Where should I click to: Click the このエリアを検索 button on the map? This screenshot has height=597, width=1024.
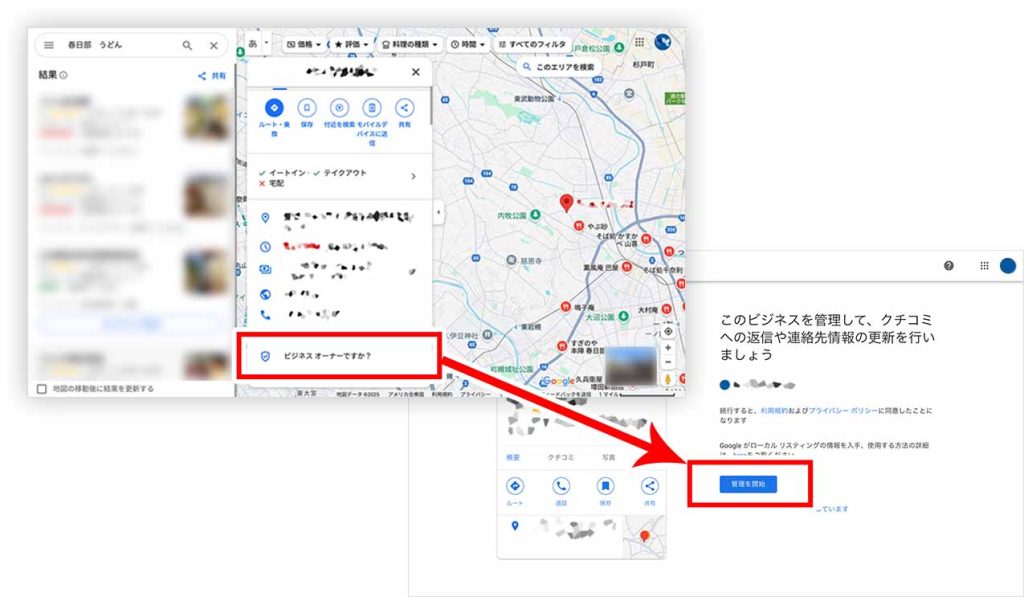[559, 67]
